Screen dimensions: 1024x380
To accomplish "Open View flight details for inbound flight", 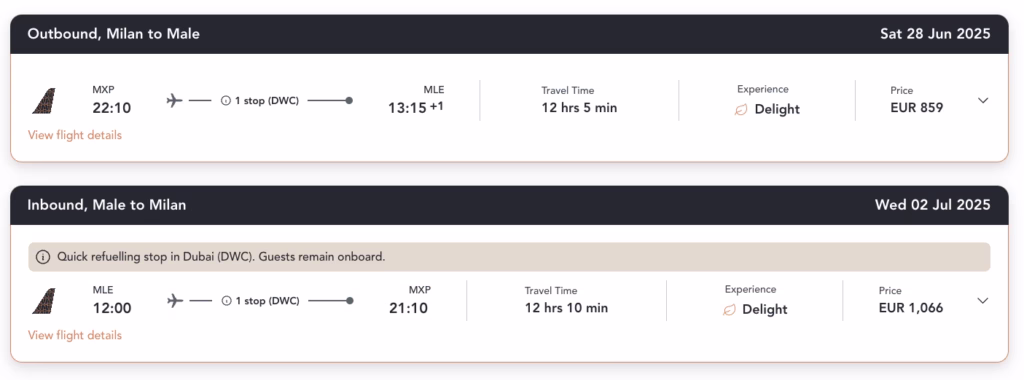I will coord(74,335).
